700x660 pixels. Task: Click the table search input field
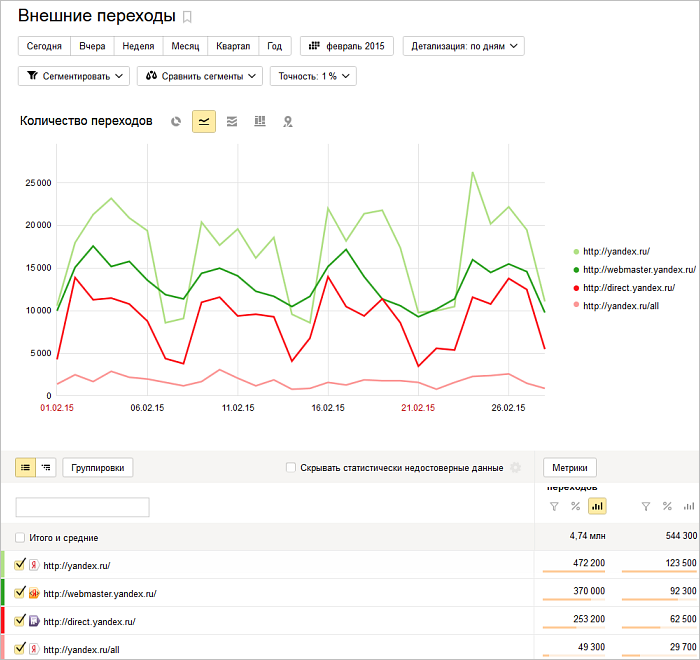[x=83, y=507]
